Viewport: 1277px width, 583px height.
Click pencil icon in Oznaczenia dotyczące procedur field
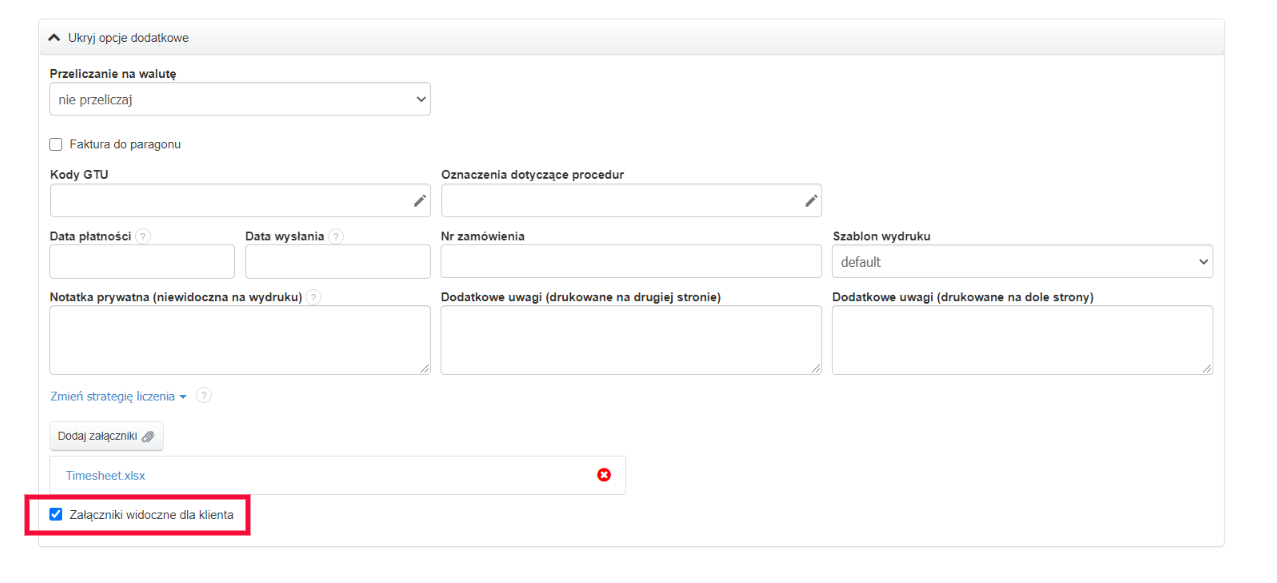(811, 201)
